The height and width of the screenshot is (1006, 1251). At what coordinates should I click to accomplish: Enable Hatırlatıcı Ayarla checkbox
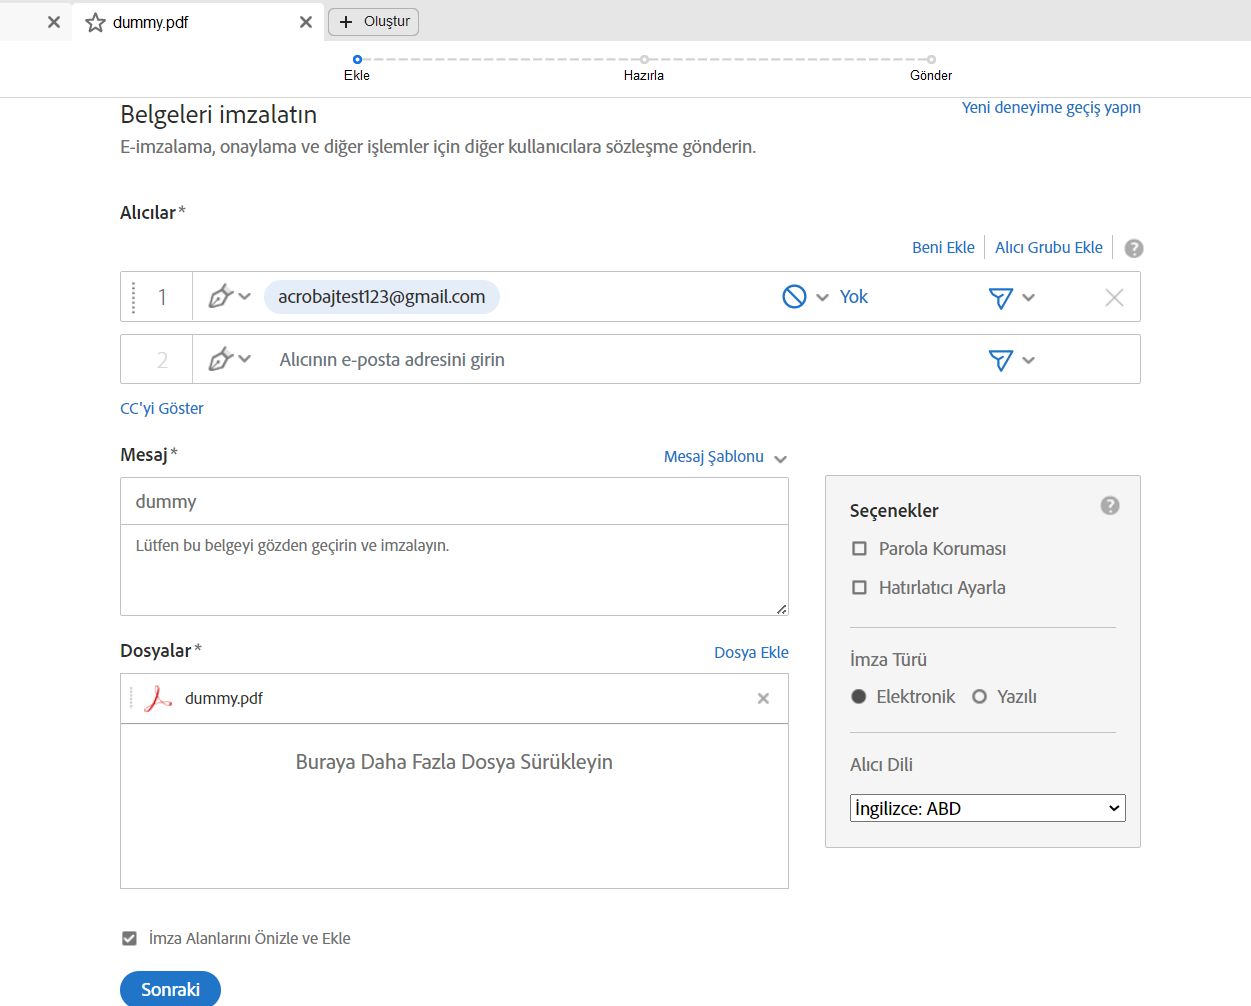coord(859,588)
